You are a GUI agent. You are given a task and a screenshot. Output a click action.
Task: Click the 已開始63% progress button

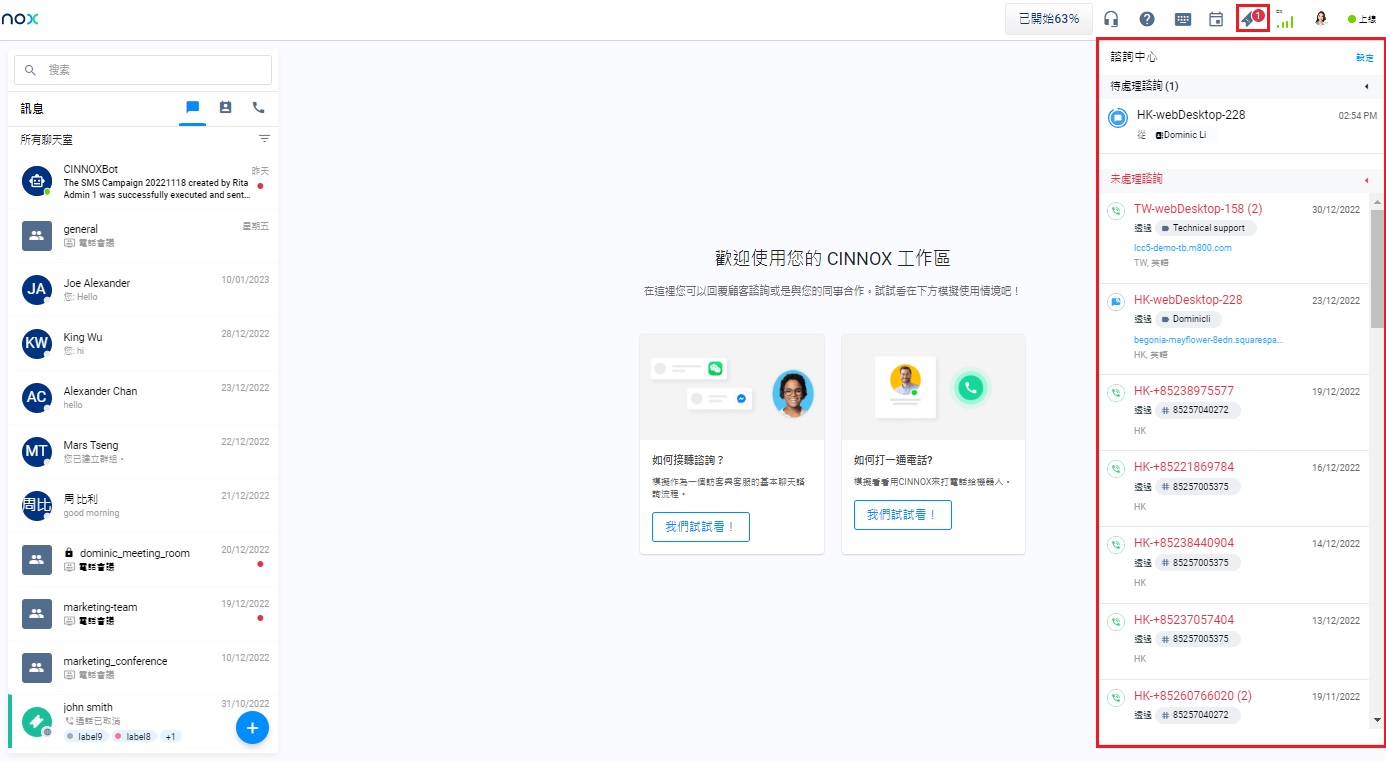coord(1049,19)
